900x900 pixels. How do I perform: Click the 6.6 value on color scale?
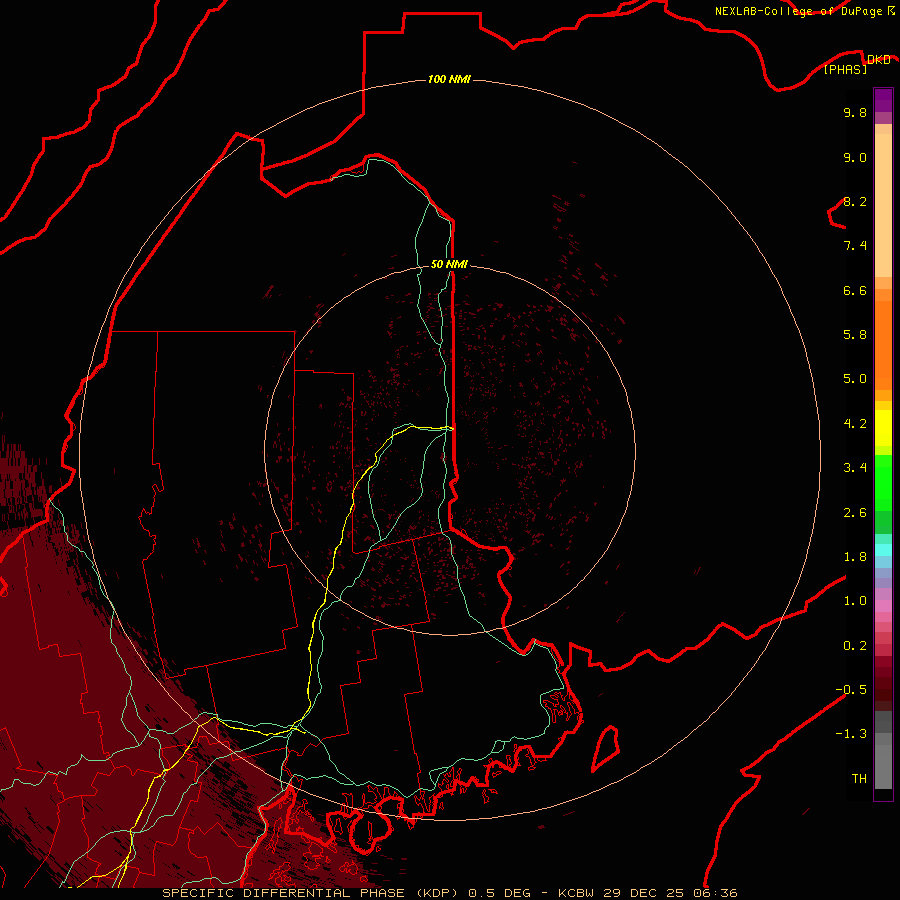click(x=855, y=290)
